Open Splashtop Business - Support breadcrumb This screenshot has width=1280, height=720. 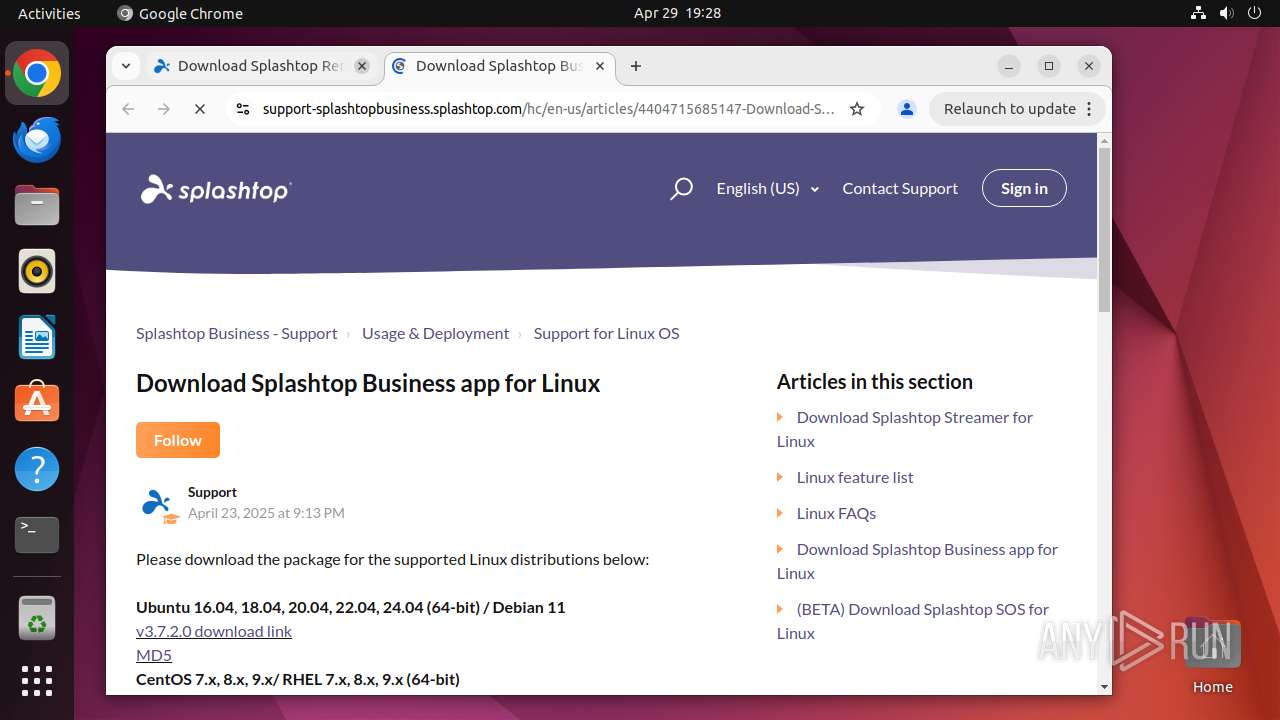pos(237,333)
